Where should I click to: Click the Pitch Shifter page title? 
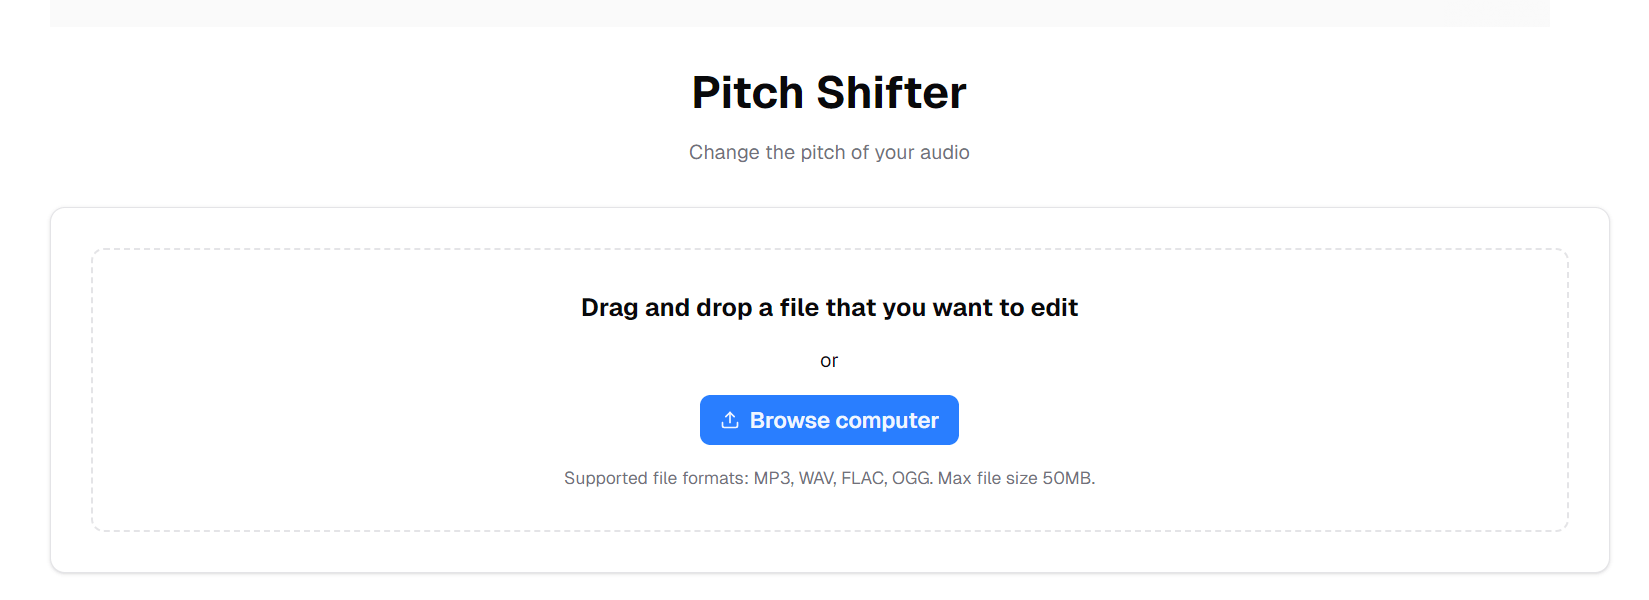click(828, 92)
